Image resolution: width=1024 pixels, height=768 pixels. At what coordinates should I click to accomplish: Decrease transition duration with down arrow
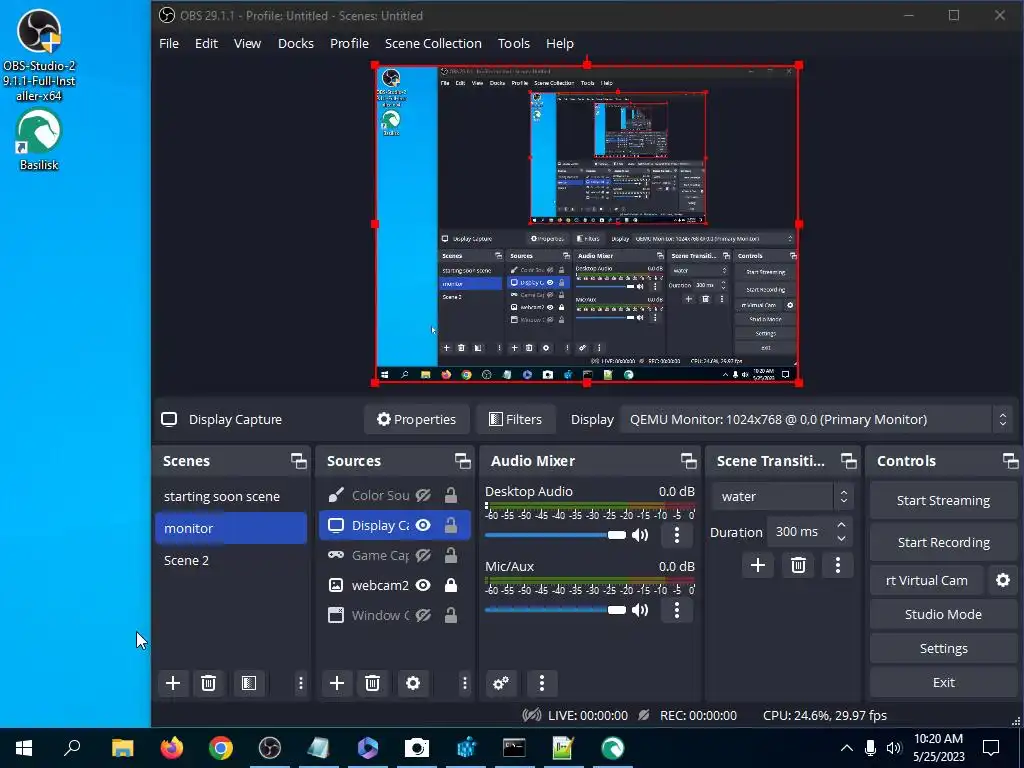(841, 539)
